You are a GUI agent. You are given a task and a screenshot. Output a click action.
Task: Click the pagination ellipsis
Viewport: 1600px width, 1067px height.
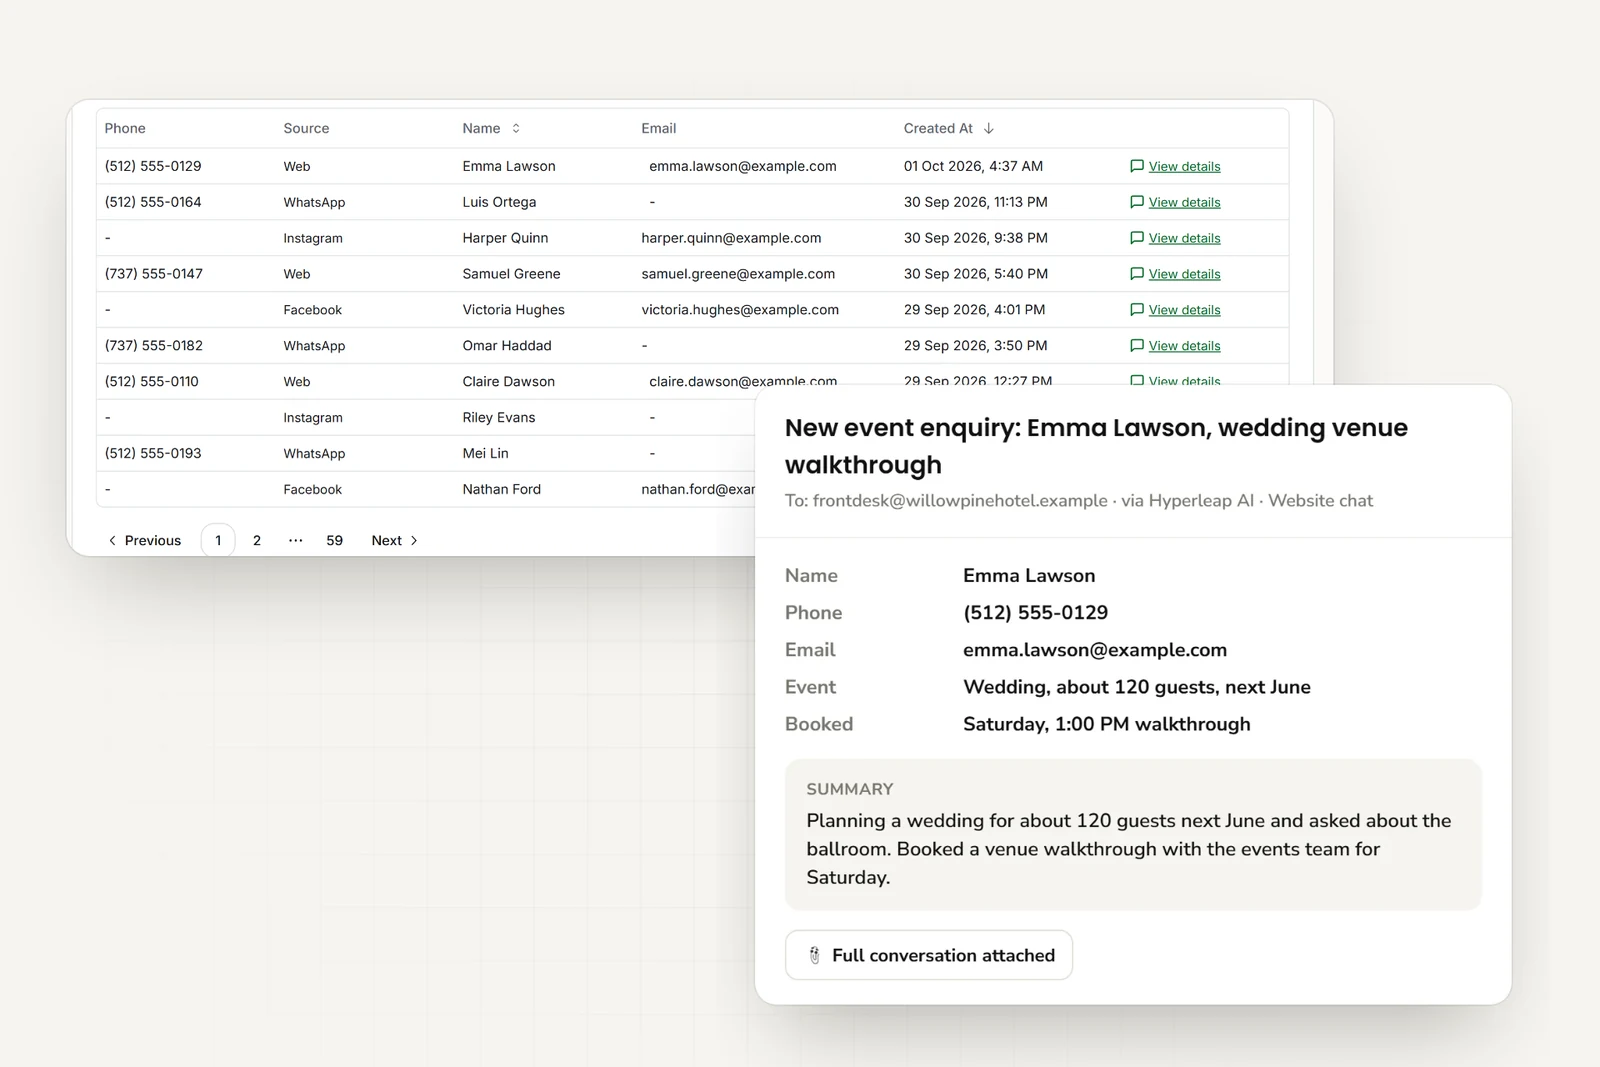(x=296, y=540)
